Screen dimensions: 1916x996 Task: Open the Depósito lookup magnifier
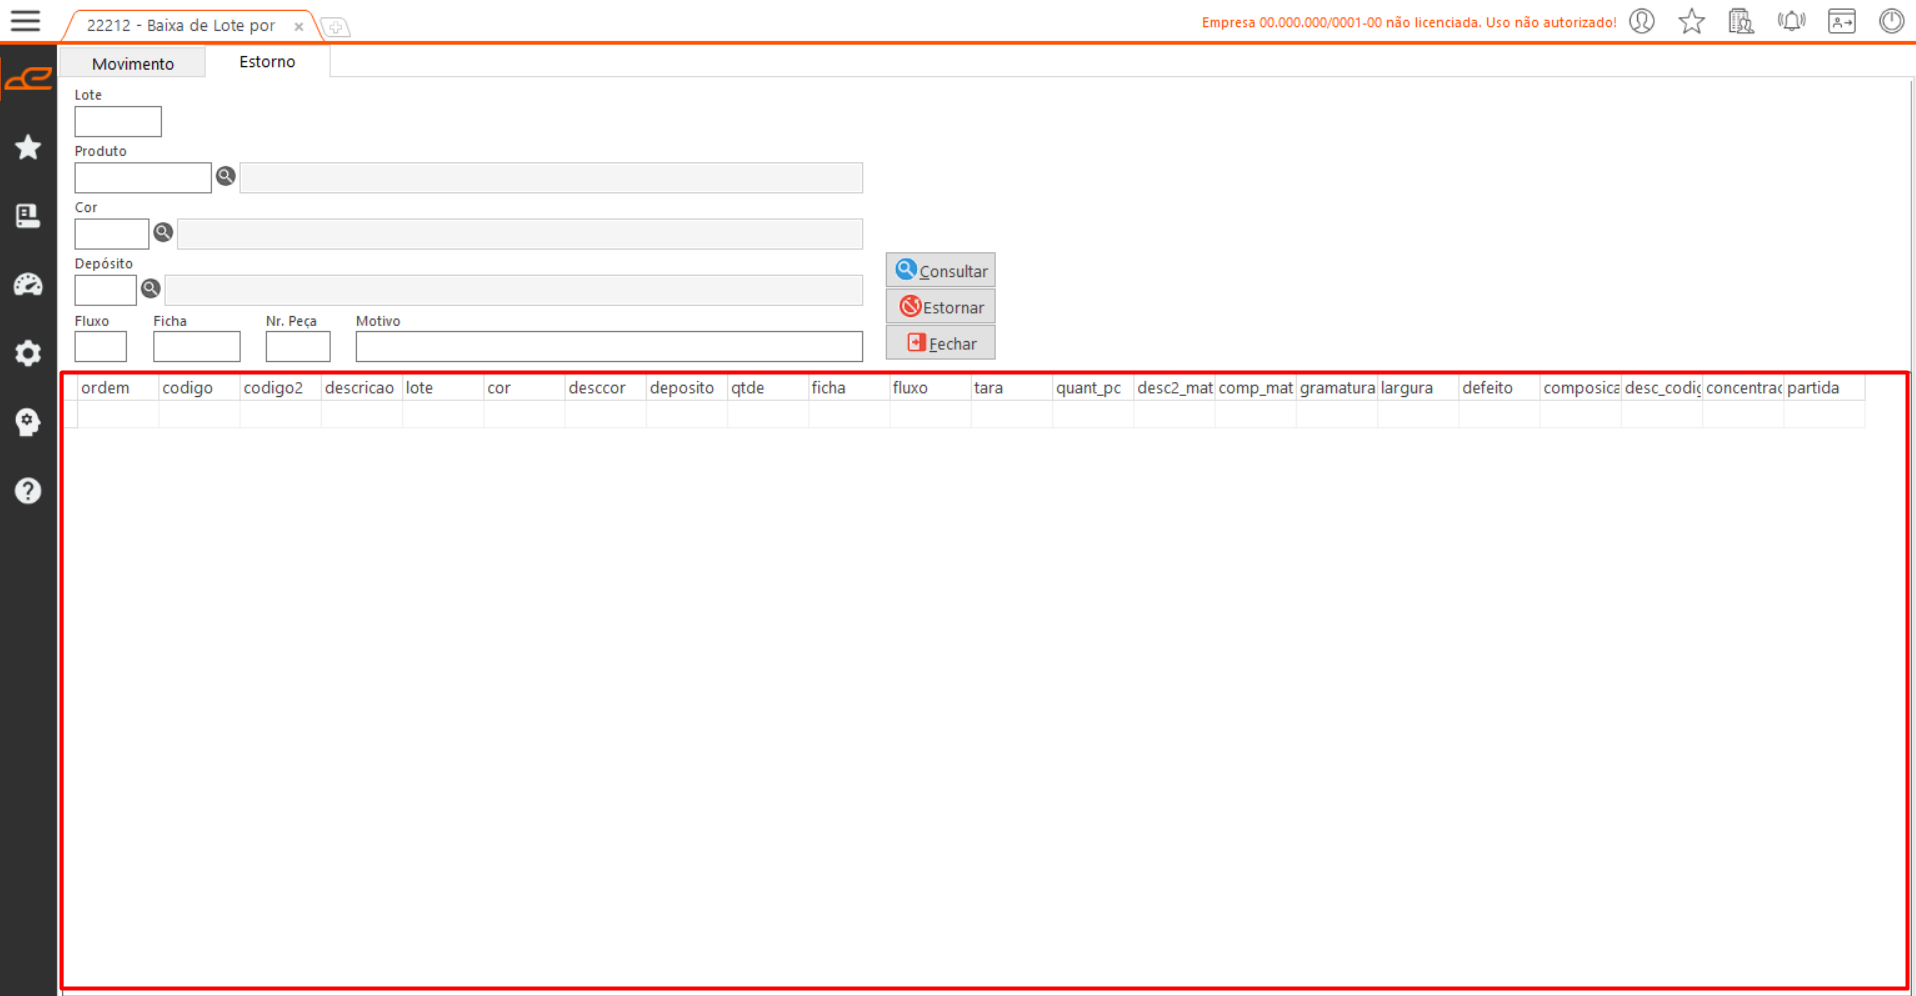click(151, 289)
